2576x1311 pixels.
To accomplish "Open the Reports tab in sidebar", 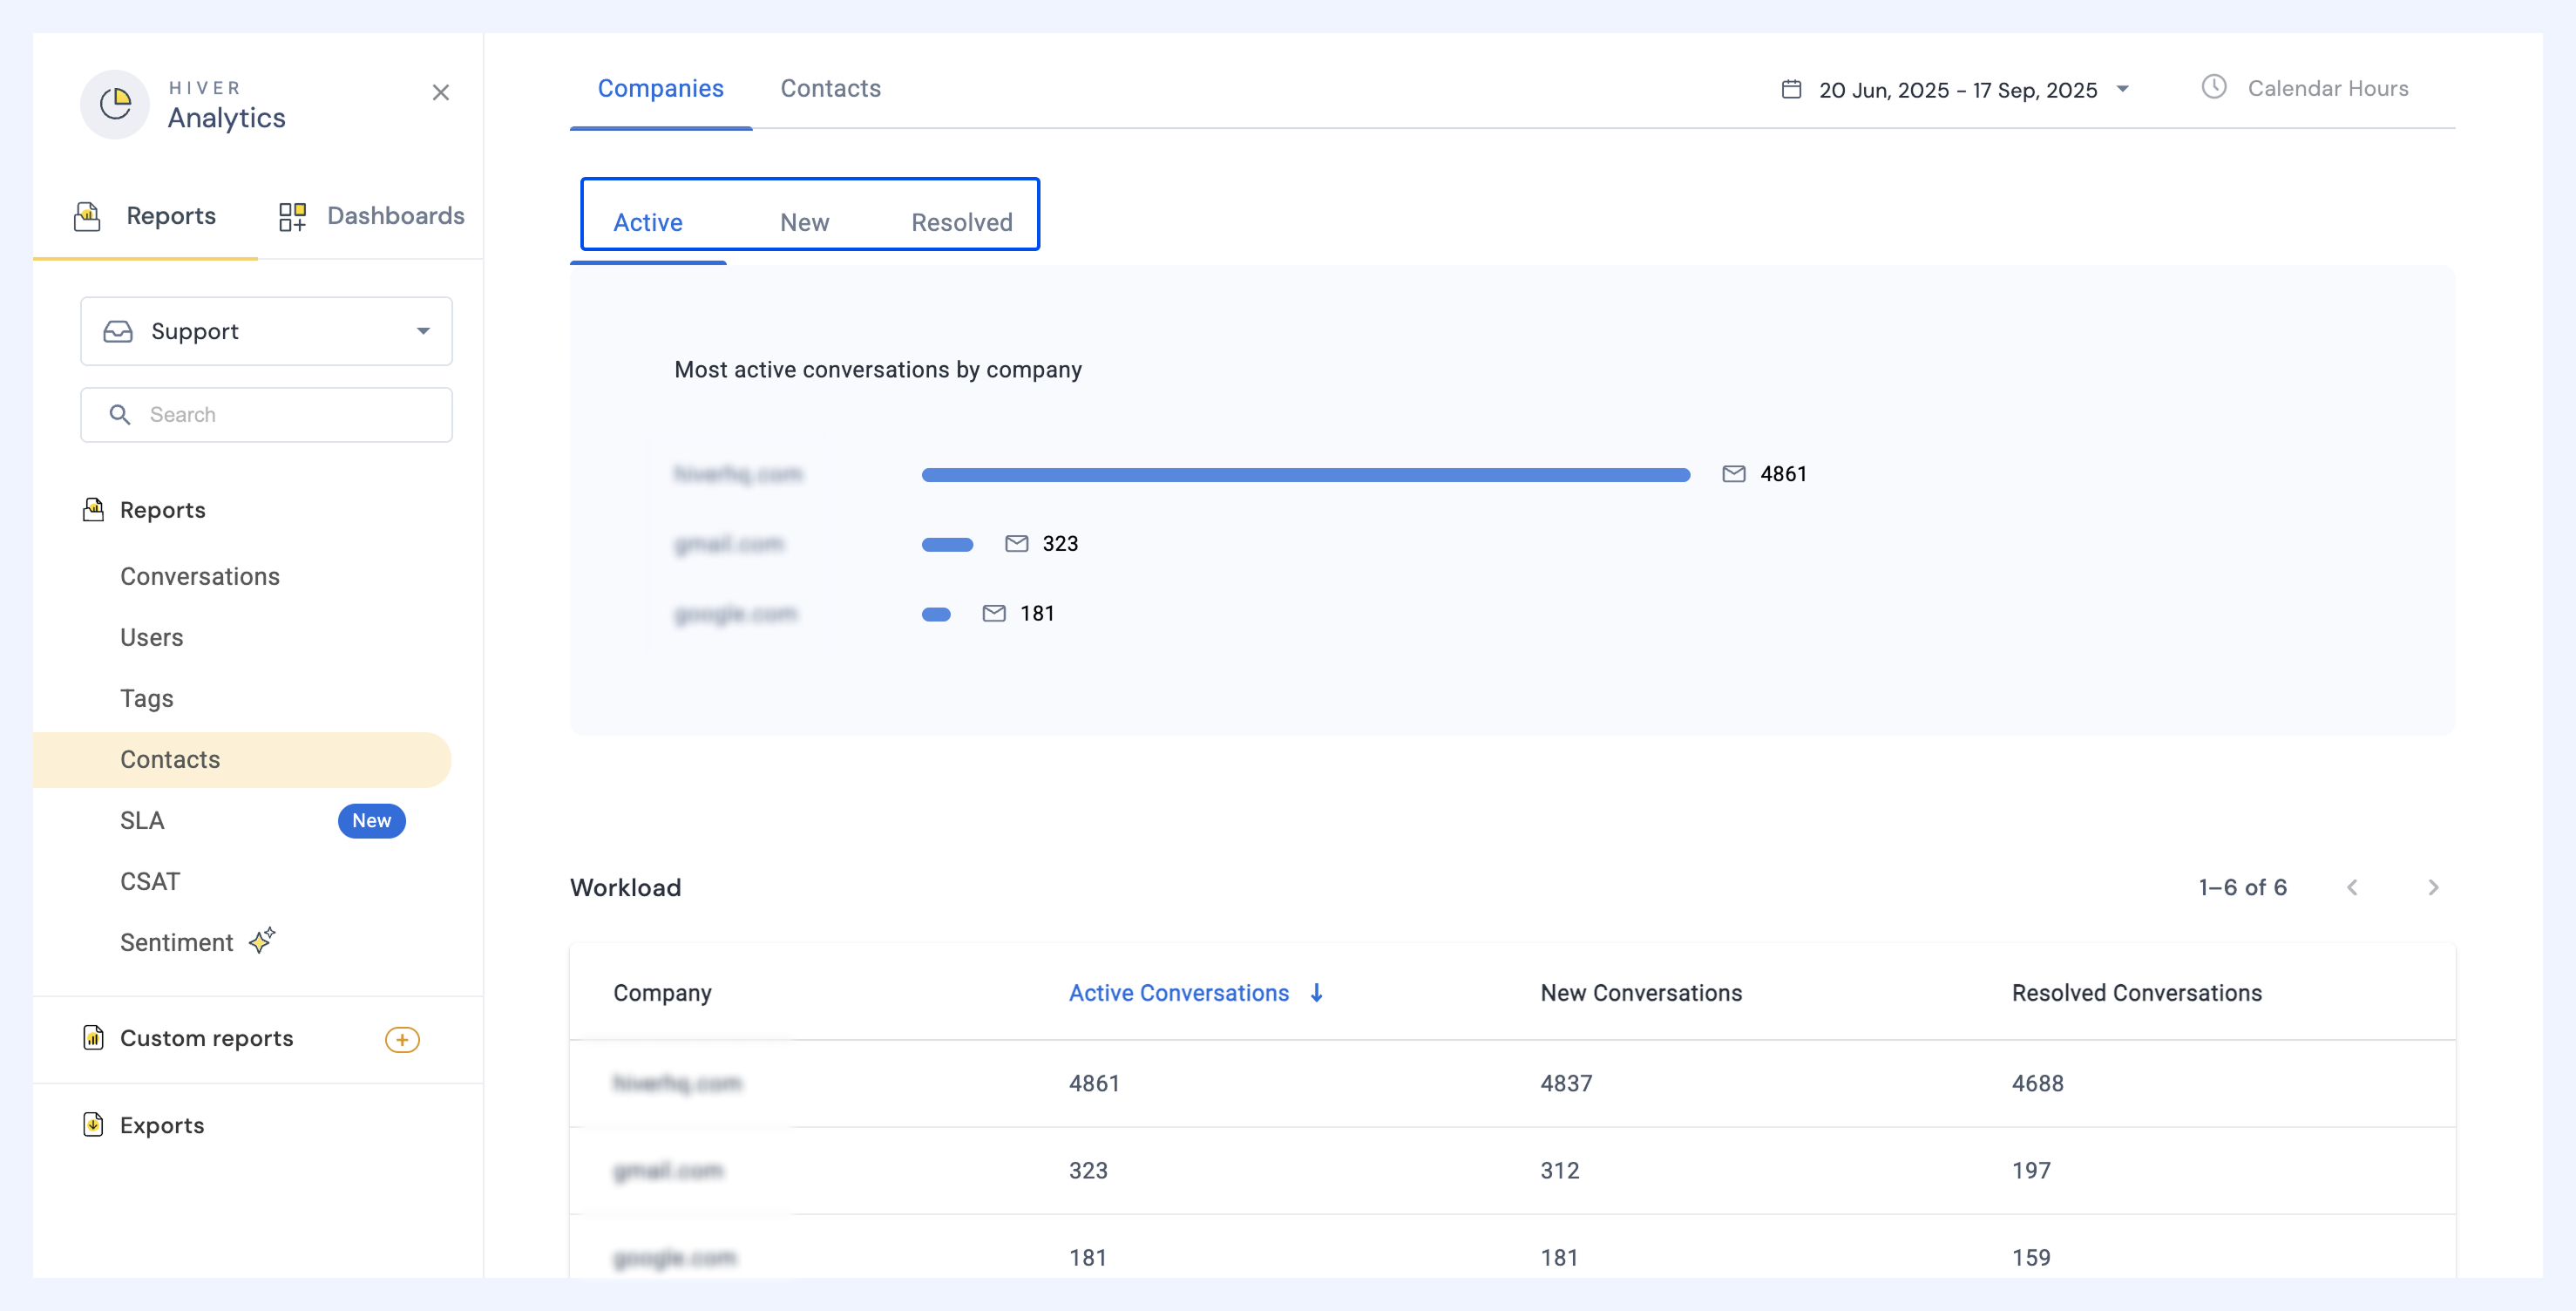I will click(145, 216).
